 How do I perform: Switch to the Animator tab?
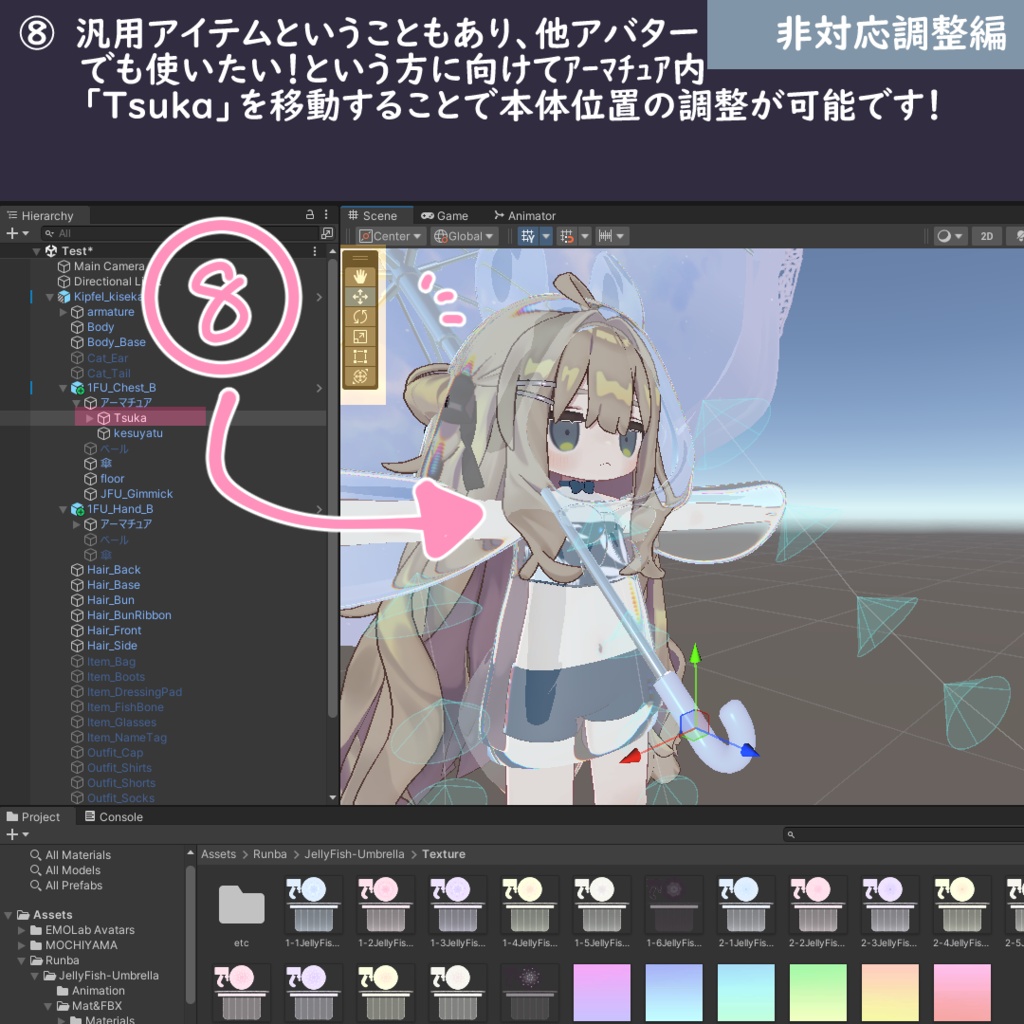[525, 216]
